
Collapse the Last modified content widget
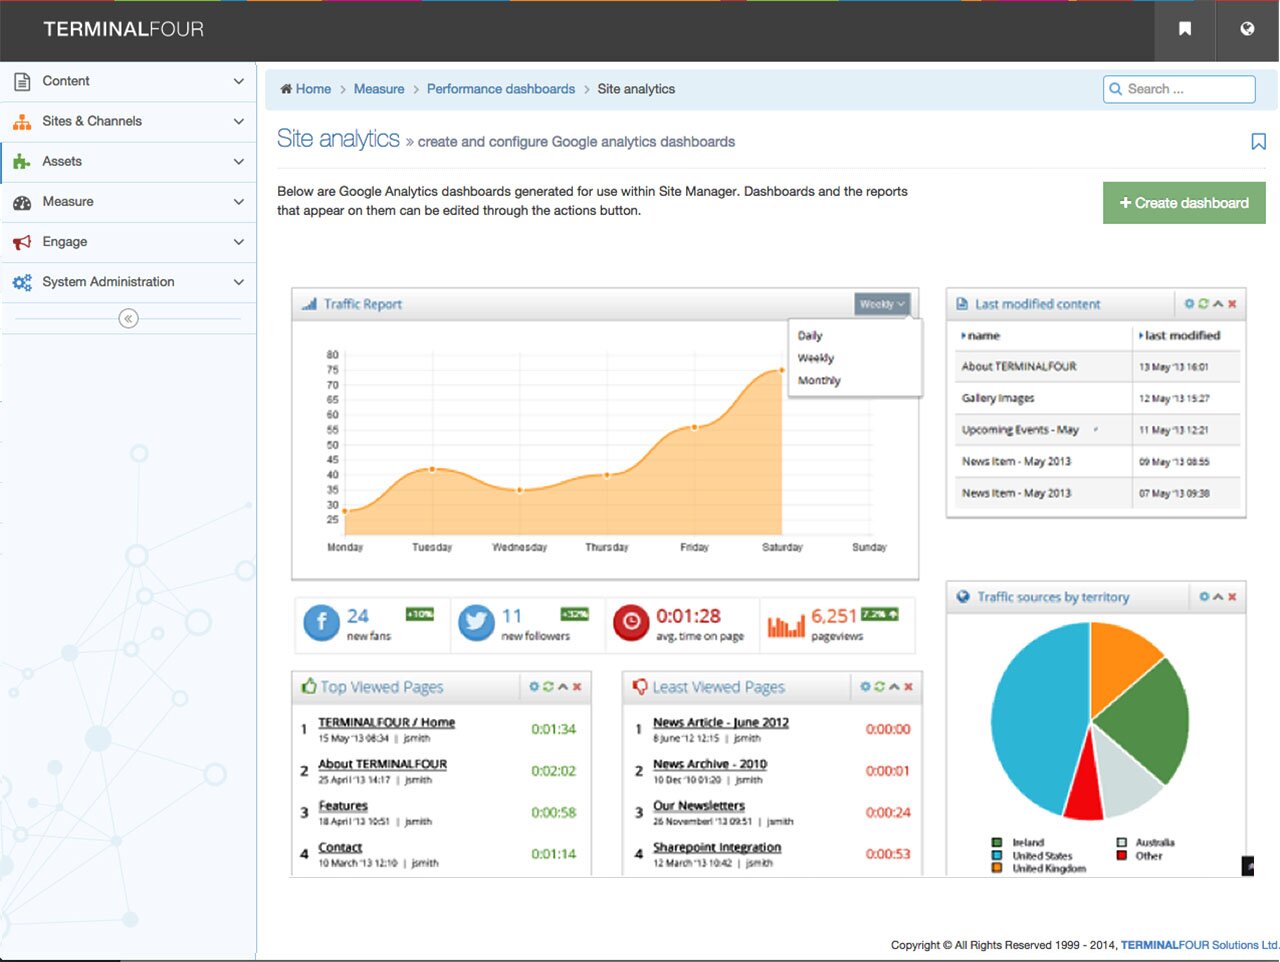1218,304
